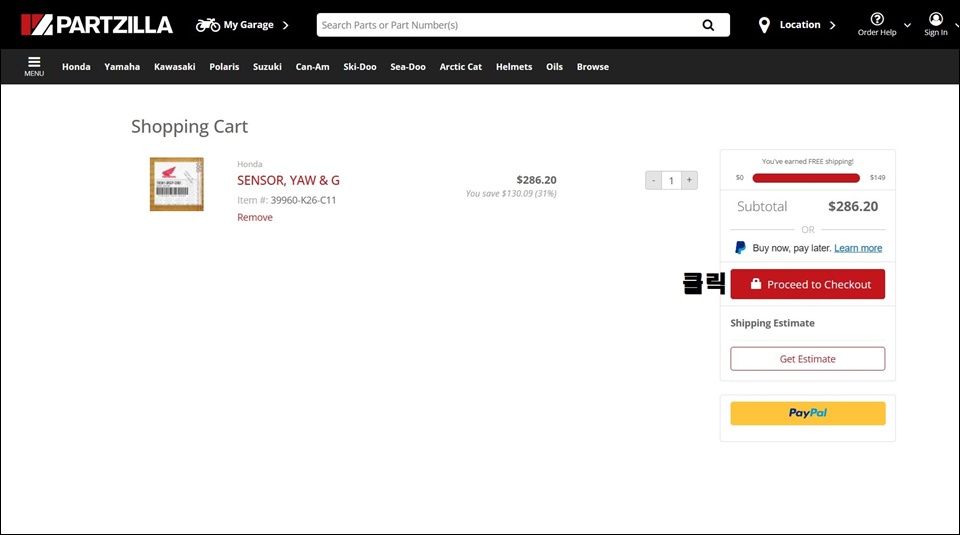960x535 pixels.
Task: Click the item number 39960-K26-C11
Action: coord(303,200)
